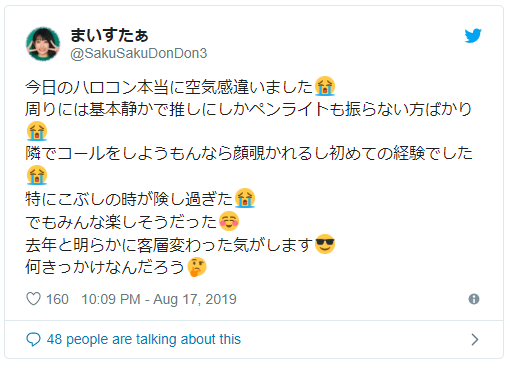Open '48 people are talking about this'
The image size is (510, 368).
pos(144,339)
